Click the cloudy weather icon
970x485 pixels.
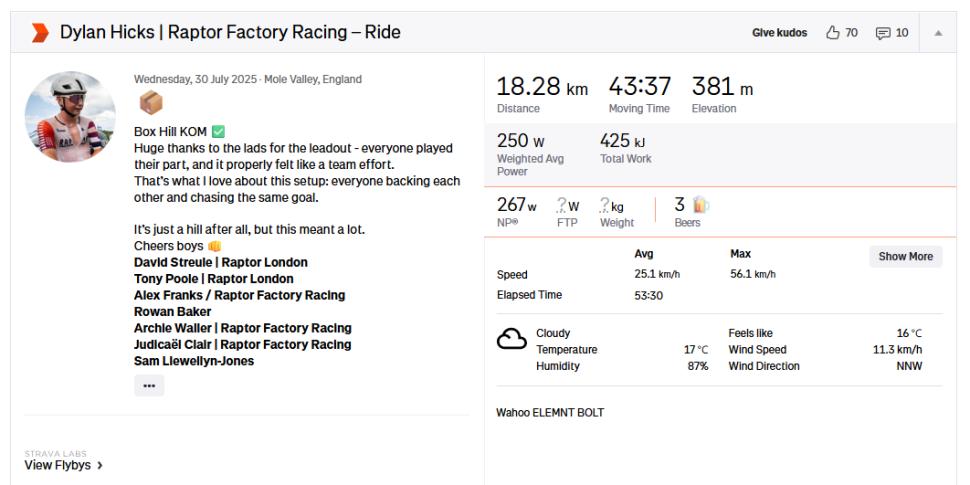click(x=512, y=340)
